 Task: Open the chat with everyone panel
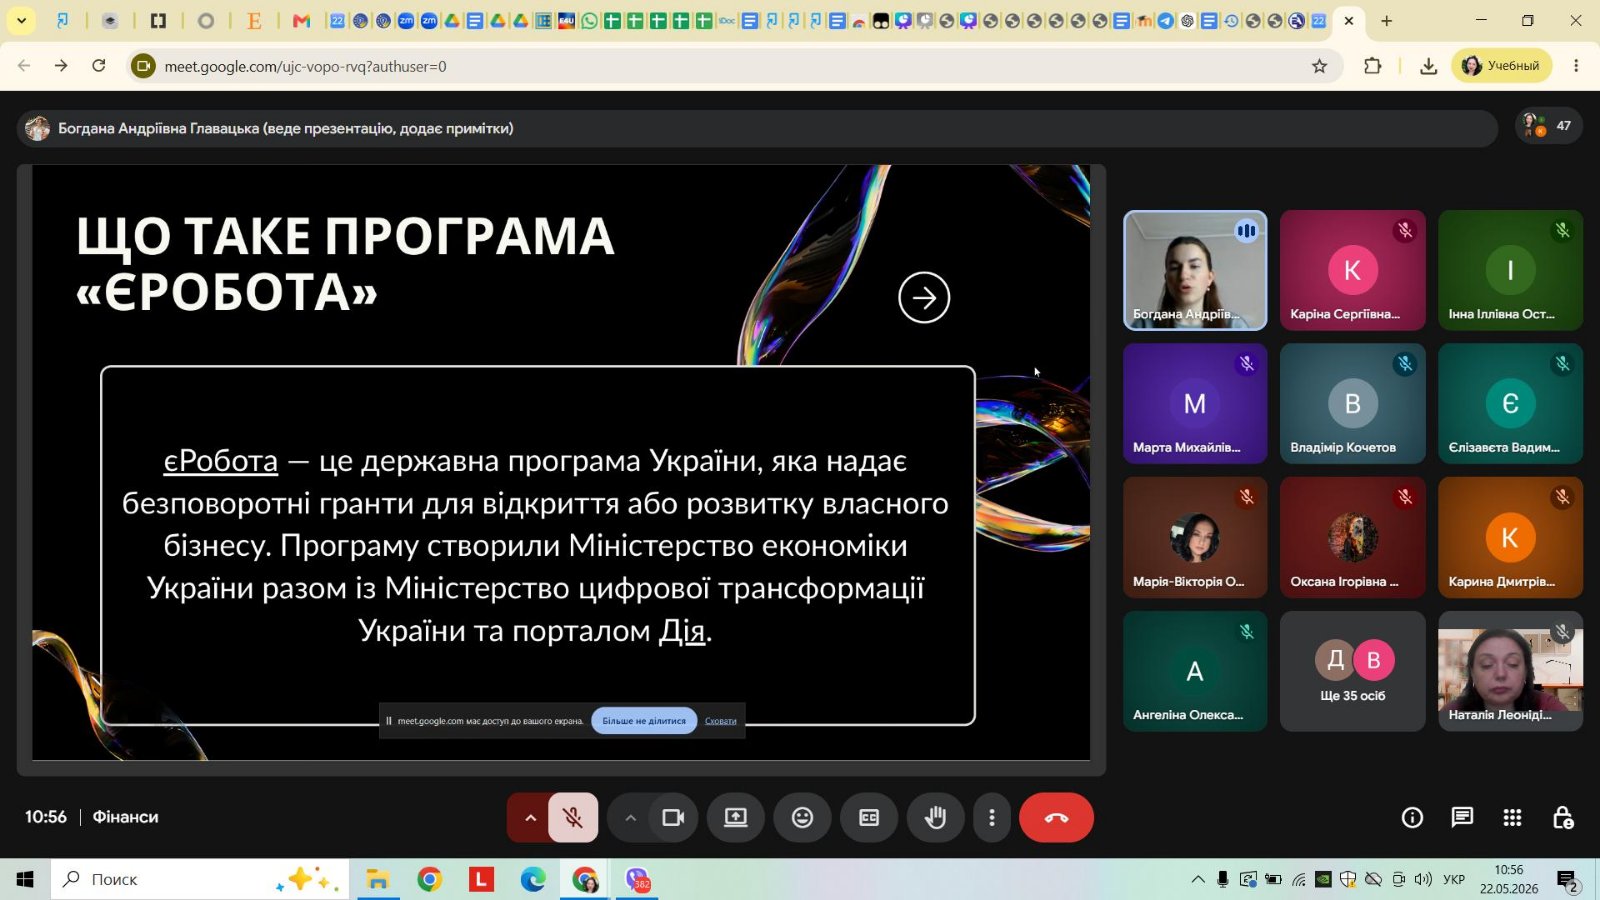(x=1462, y=818)
